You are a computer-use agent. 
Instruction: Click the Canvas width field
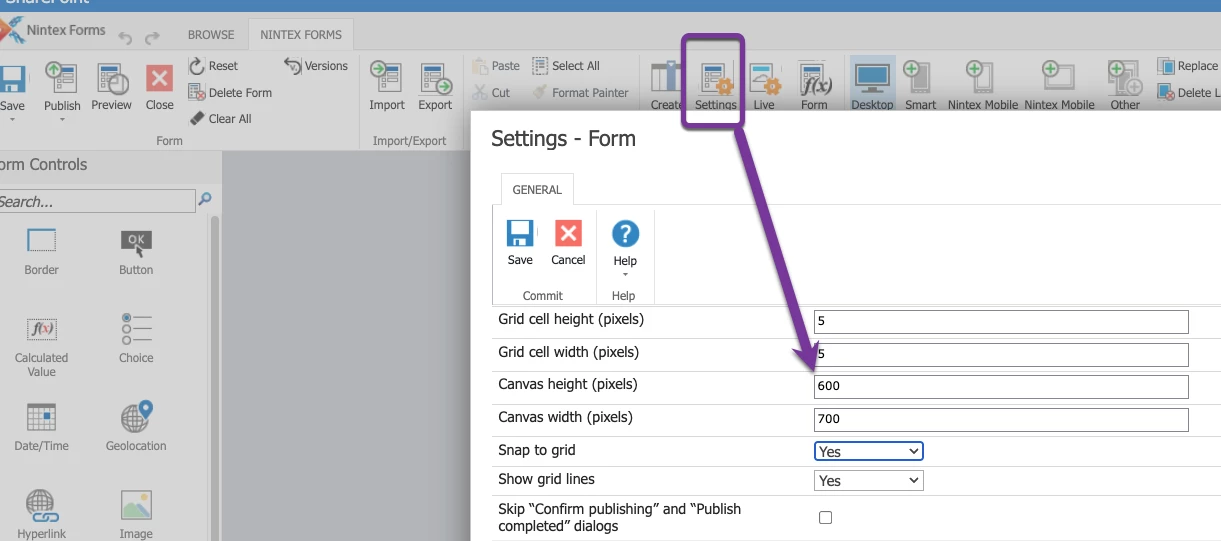pos(1001,420)
